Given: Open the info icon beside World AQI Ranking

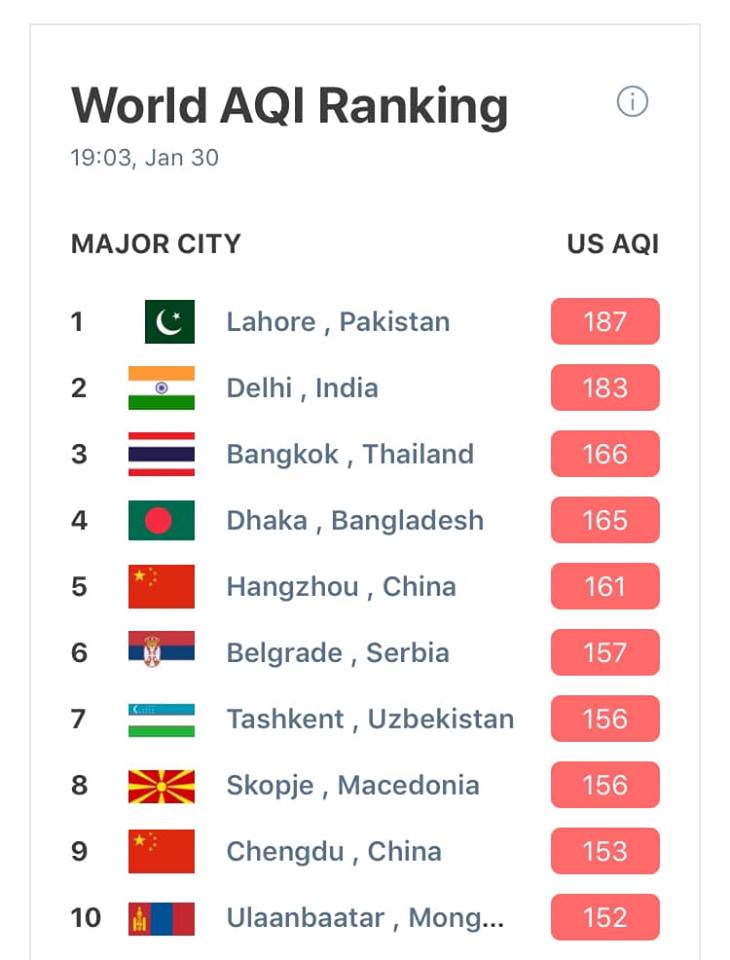Looking at the screenshot, I should click(x=632, y=102).
